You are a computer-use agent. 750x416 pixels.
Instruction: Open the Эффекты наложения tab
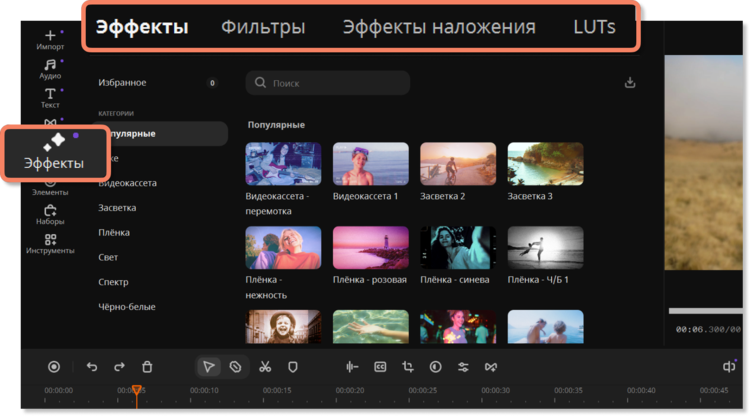click(439, 27)
